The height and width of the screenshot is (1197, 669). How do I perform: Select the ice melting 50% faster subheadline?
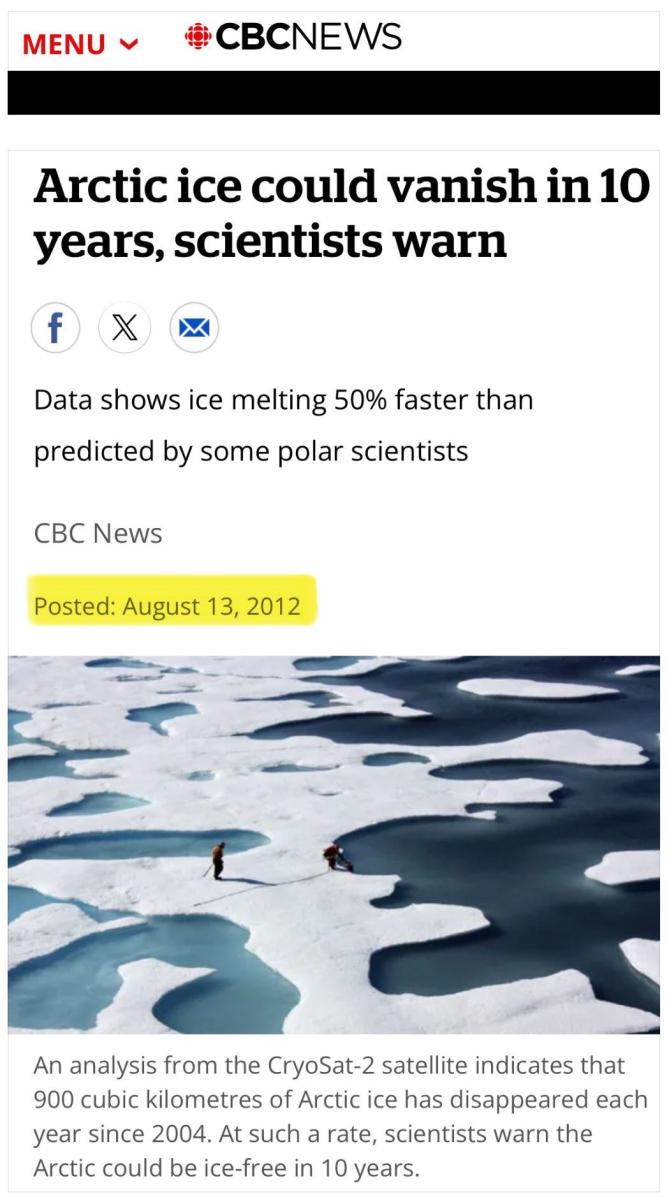coord(283,426)
